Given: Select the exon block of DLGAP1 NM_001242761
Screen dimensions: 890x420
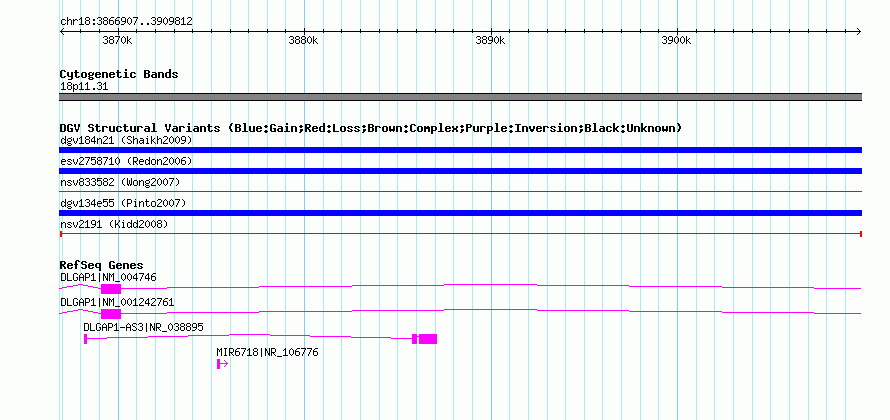Looking at the screenshot, I should pyautogui.click(x=111, y=314).
